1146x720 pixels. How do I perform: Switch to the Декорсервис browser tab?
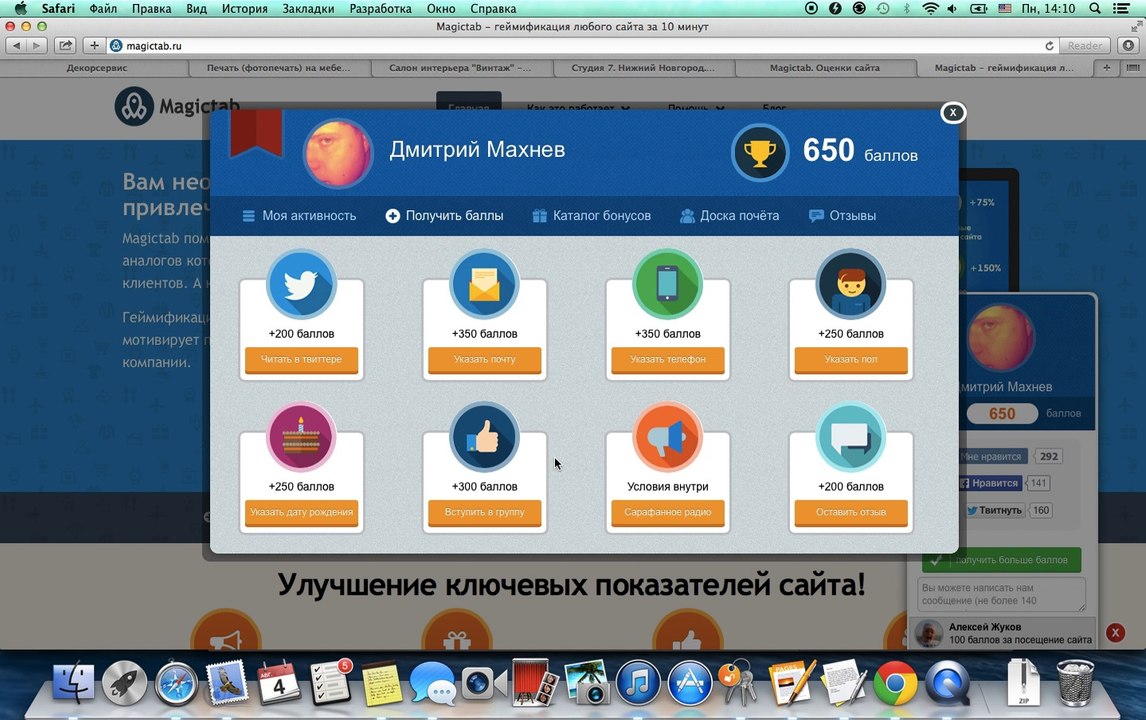point(96,68)
